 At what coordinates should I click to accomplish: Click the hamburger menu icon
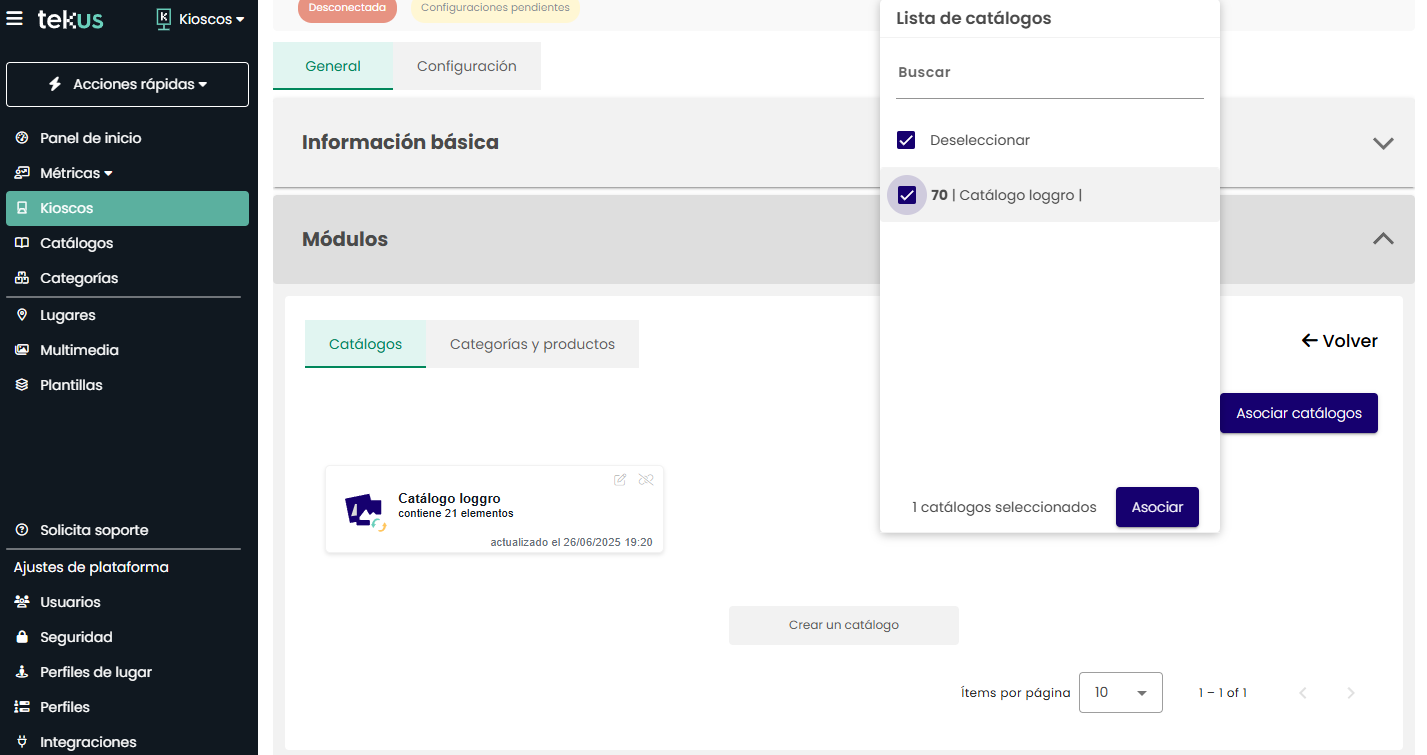[x=15, y=19]
